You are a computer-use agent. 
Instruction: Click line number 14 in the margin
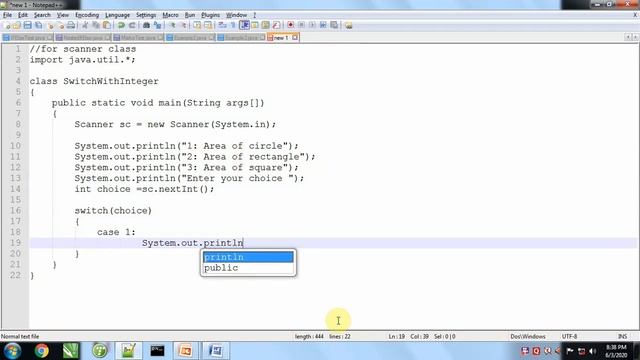tap(16, 189)
